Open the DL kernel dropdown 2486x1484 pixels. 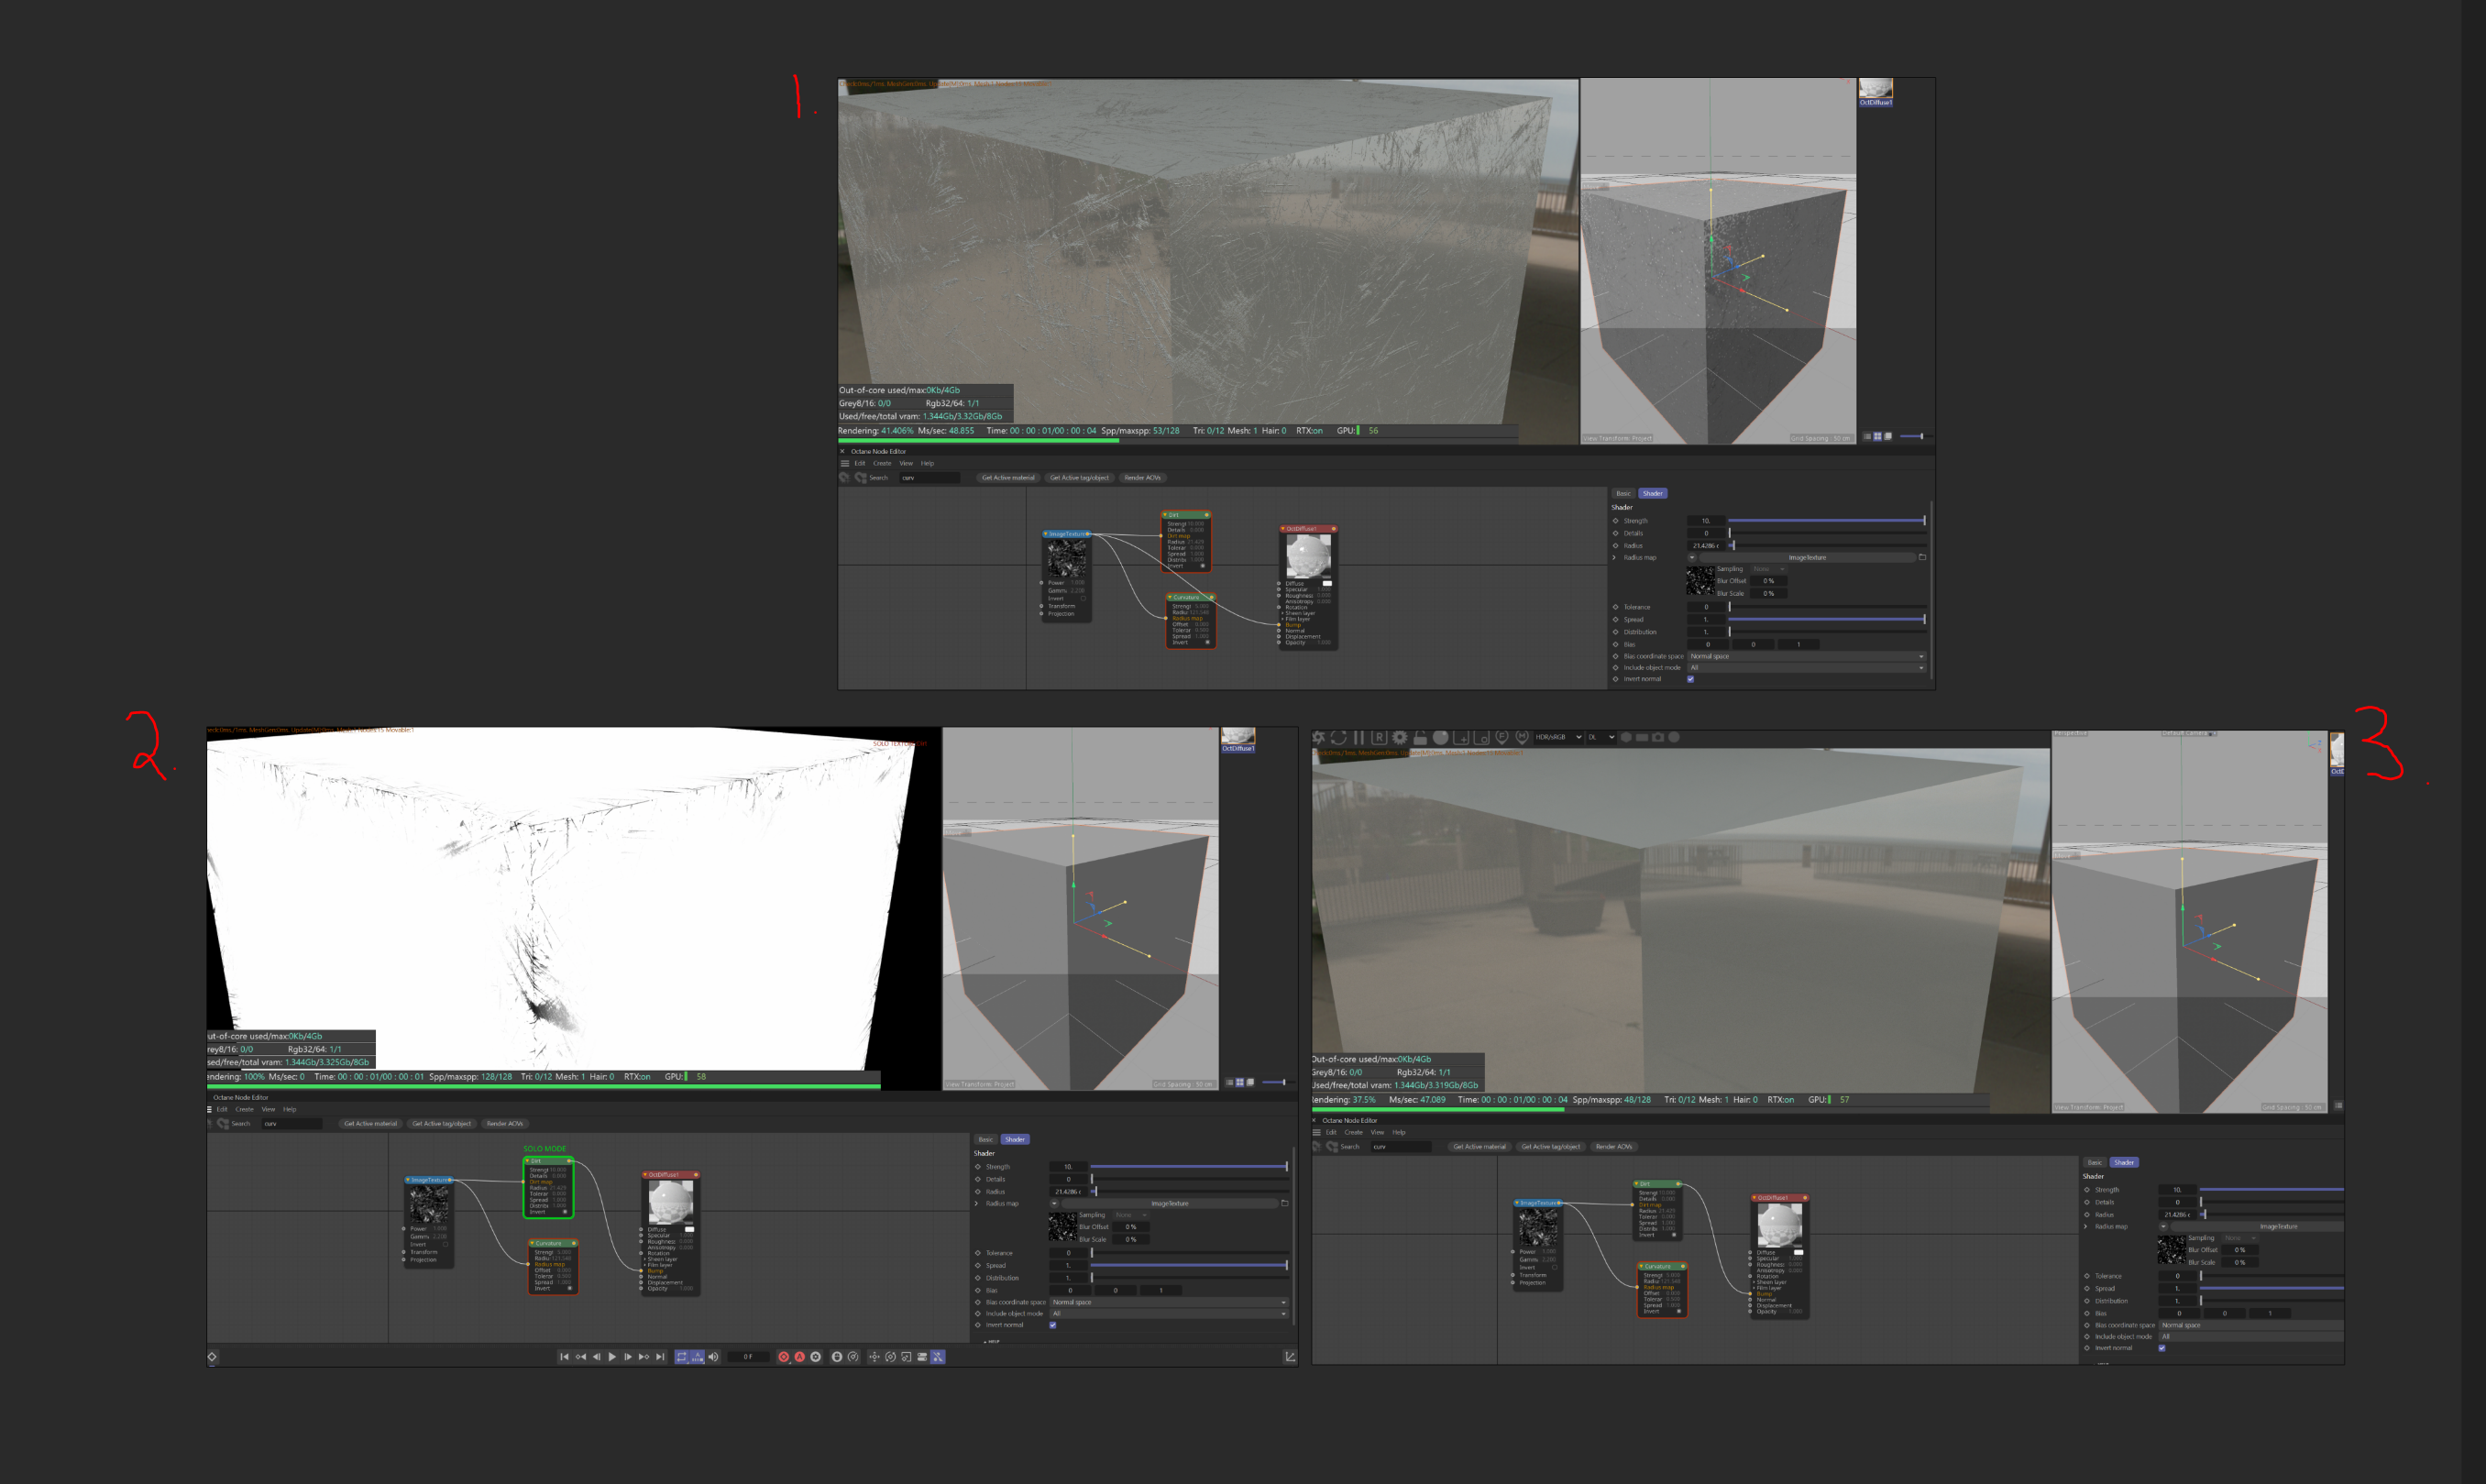(x=1601, y=737)
